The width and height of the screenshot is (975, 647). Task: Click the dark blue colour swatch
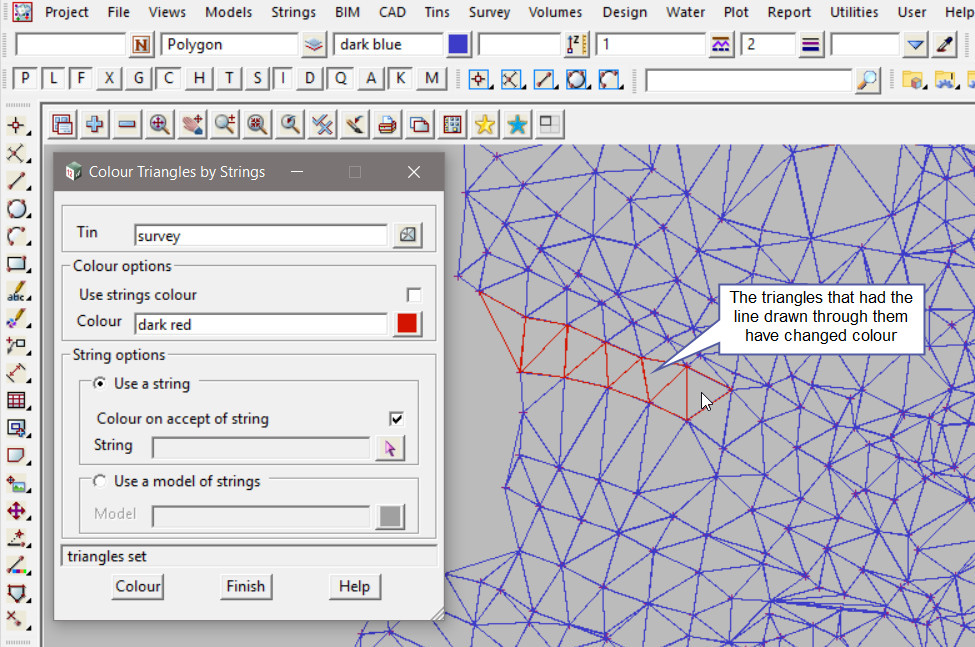pyautogui.click(x=458, y=45)
